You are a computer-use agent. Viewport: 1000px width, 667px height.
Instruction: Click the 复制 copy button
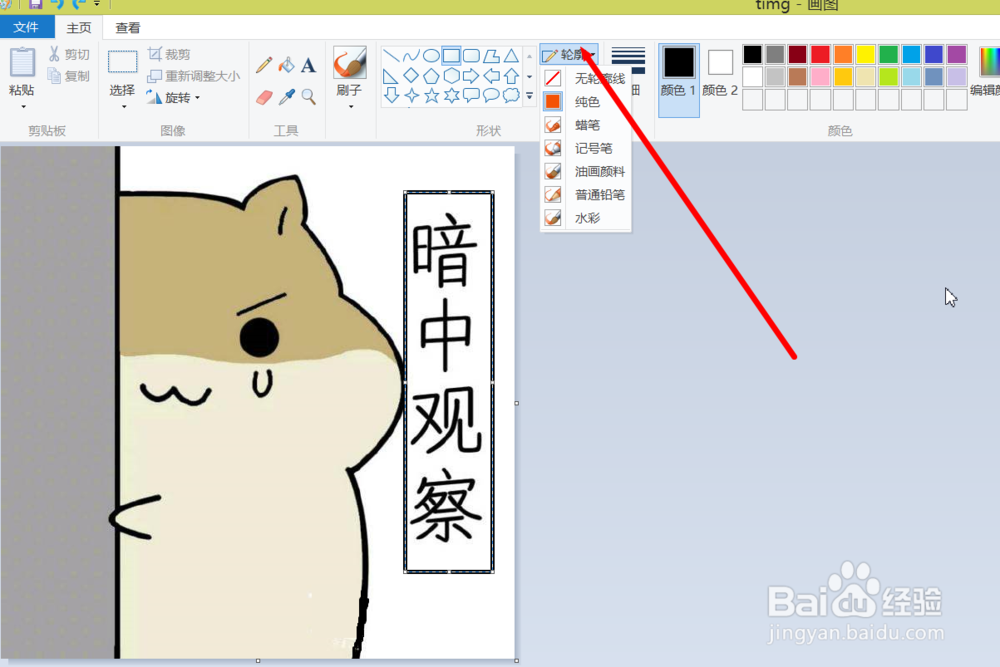pyautogui.click(x=69, y=76)
